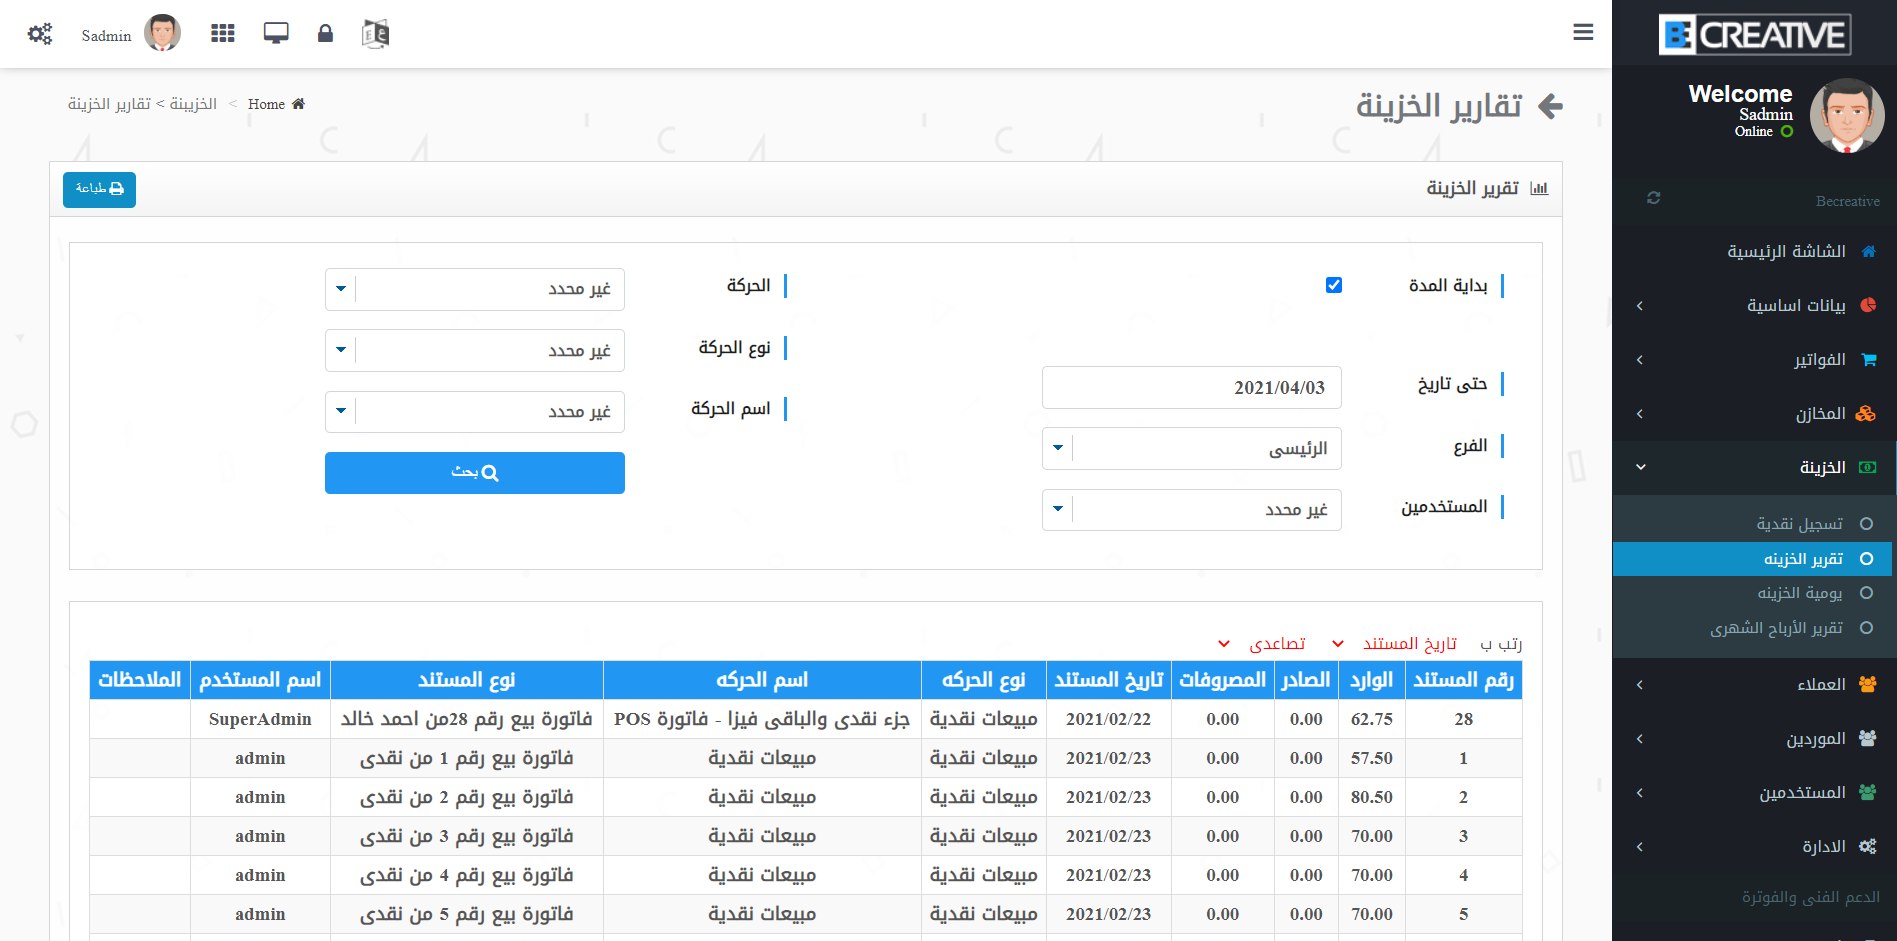Open the الفرع dropdown showing الرئيسى
1897x941 pixels.
tap(1191, 449)
